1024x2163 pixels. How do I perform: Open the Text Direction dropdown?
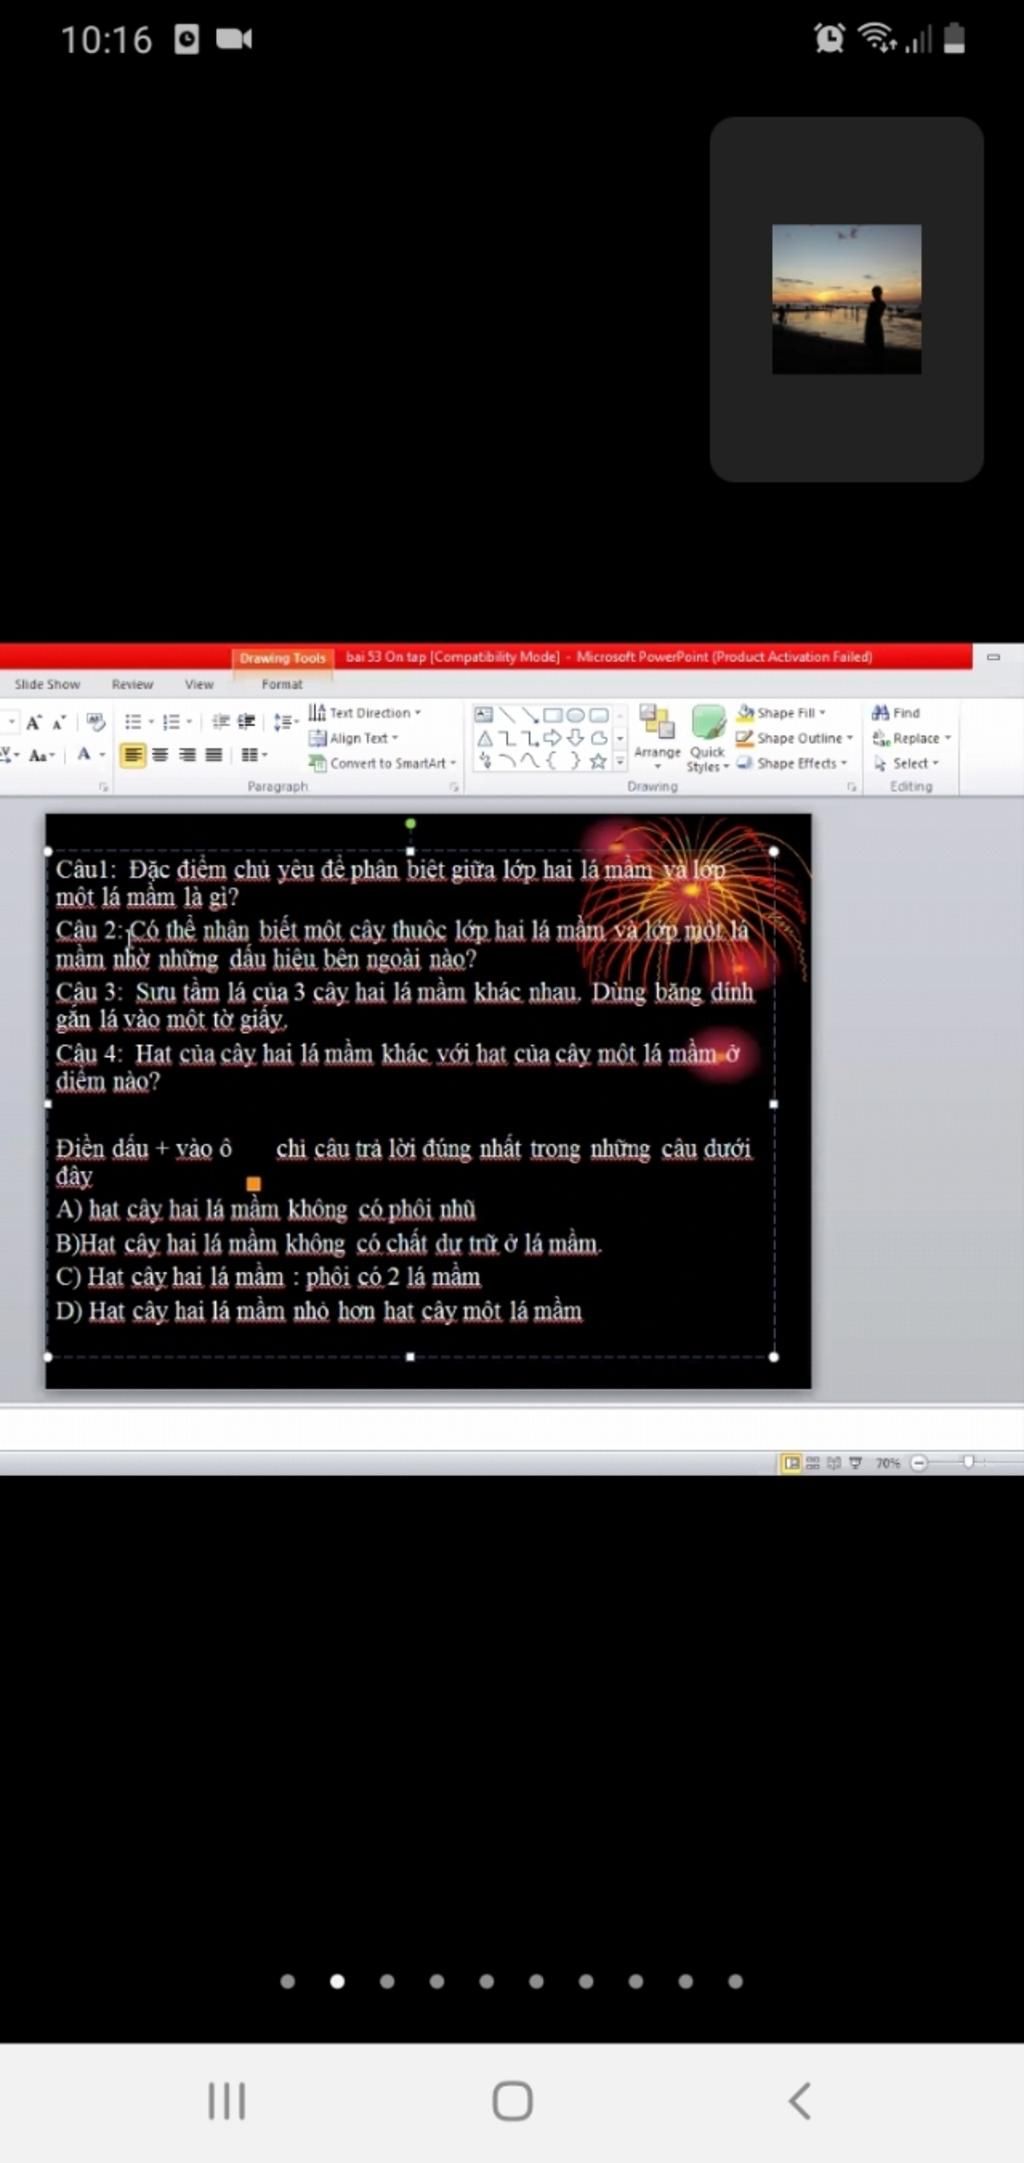[x=365, y=713]
